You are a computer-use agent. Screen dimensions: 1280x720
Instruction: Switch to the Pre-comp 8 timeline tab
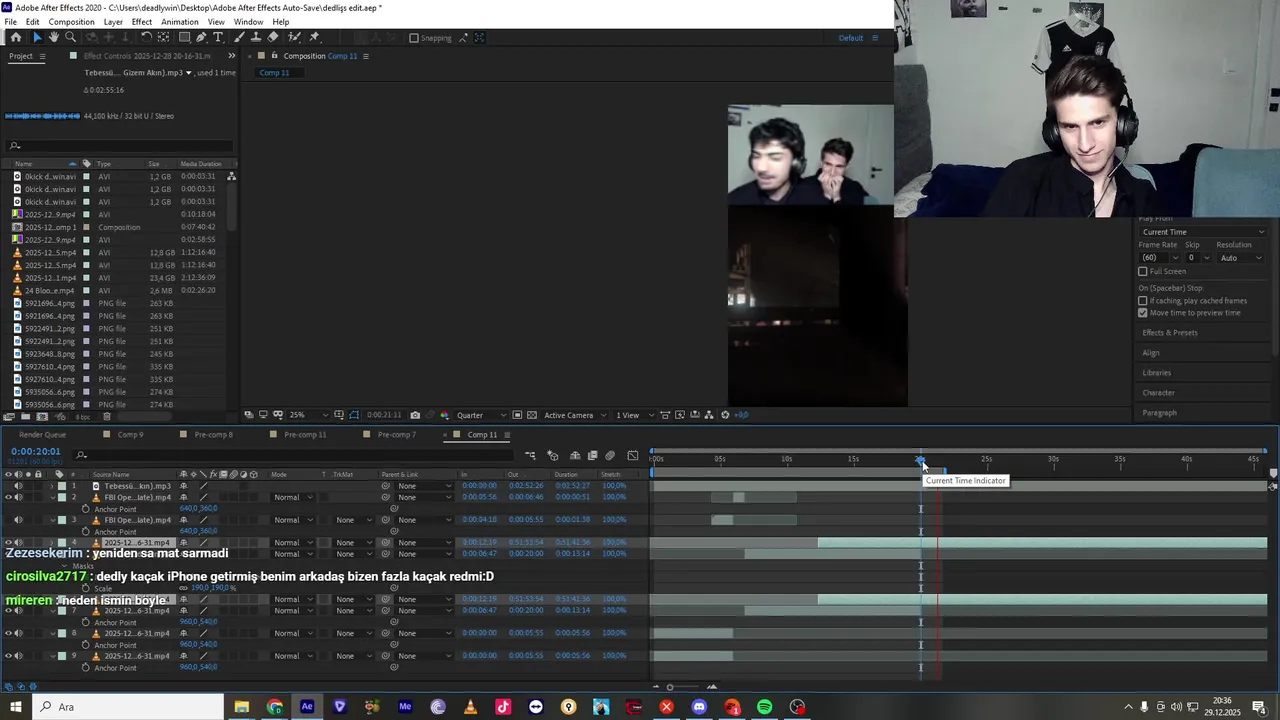pyautogui.click(x=213, y=435)
